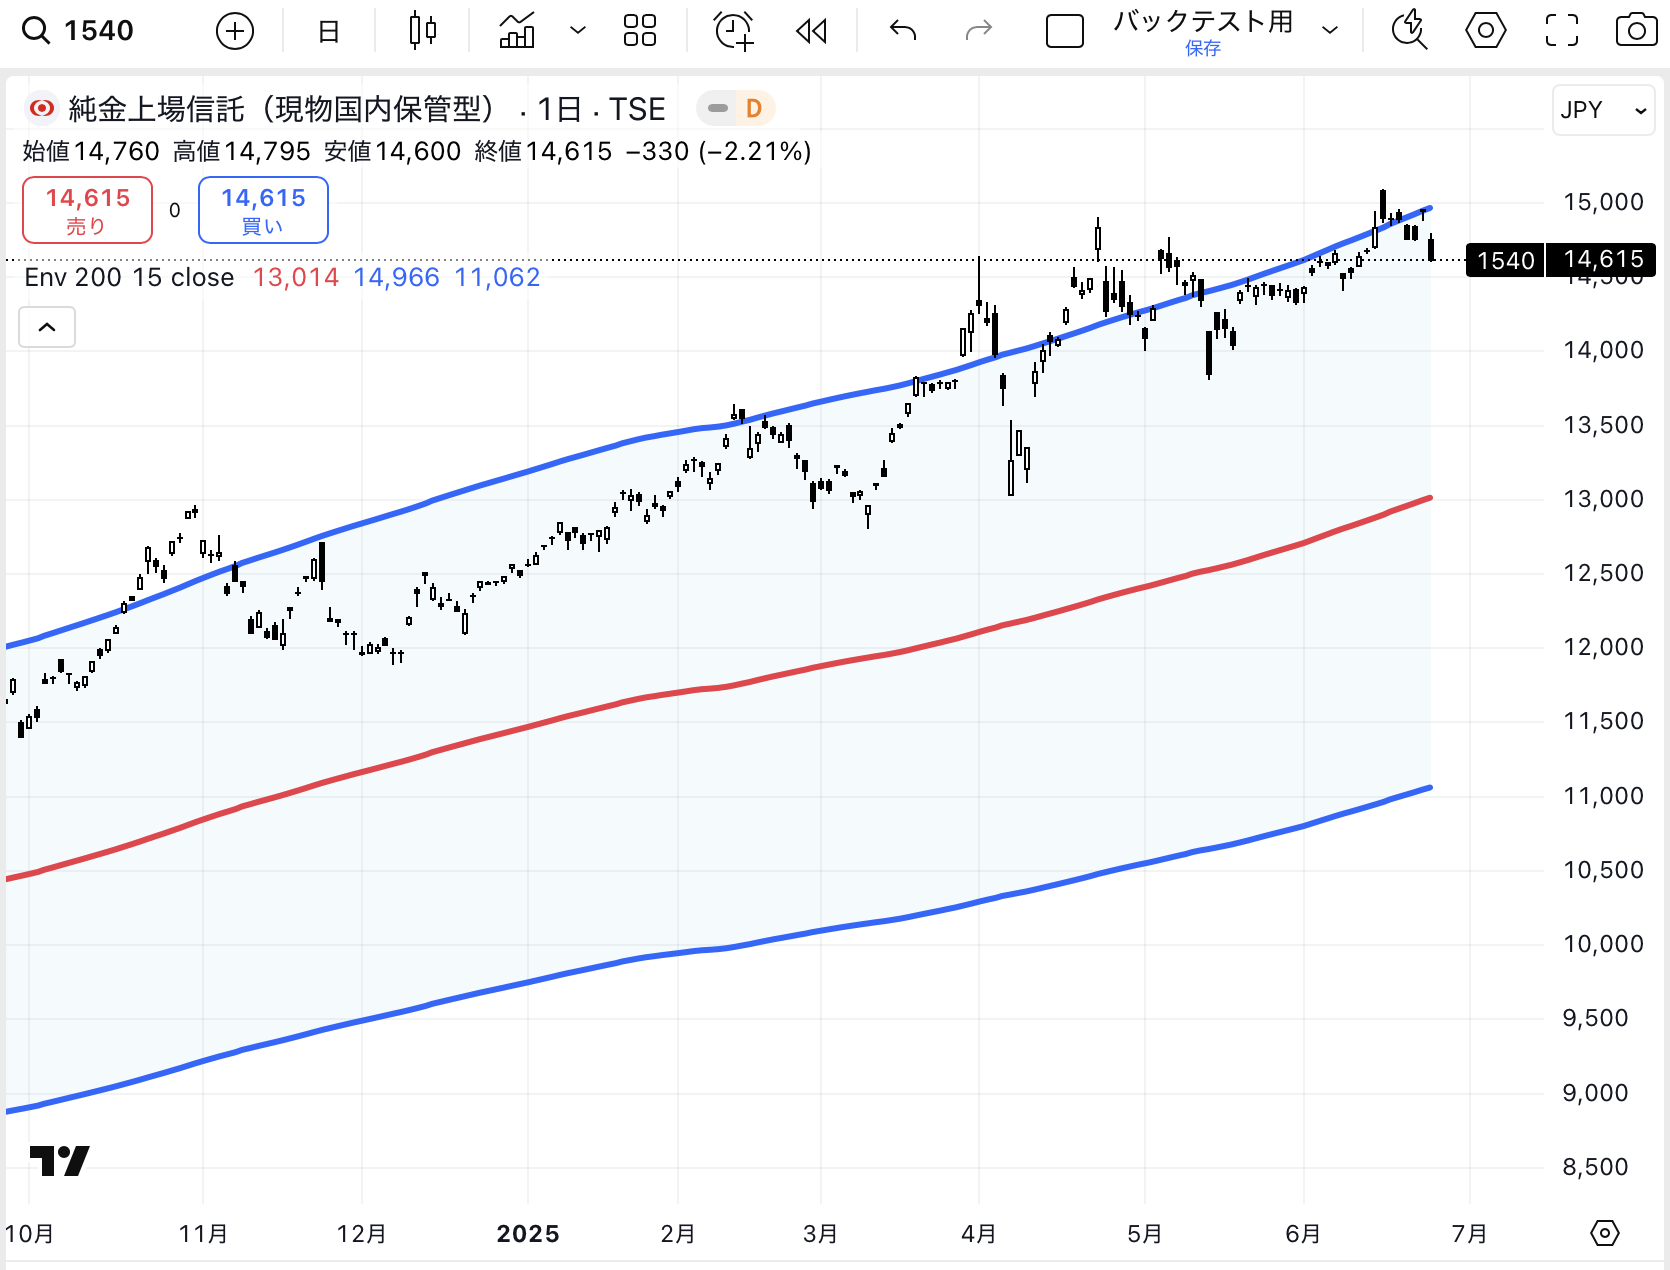Viewport: 1670px width, 1270px height.
Task: Click the 14,615 買い buy button
Action: point(263,210)
